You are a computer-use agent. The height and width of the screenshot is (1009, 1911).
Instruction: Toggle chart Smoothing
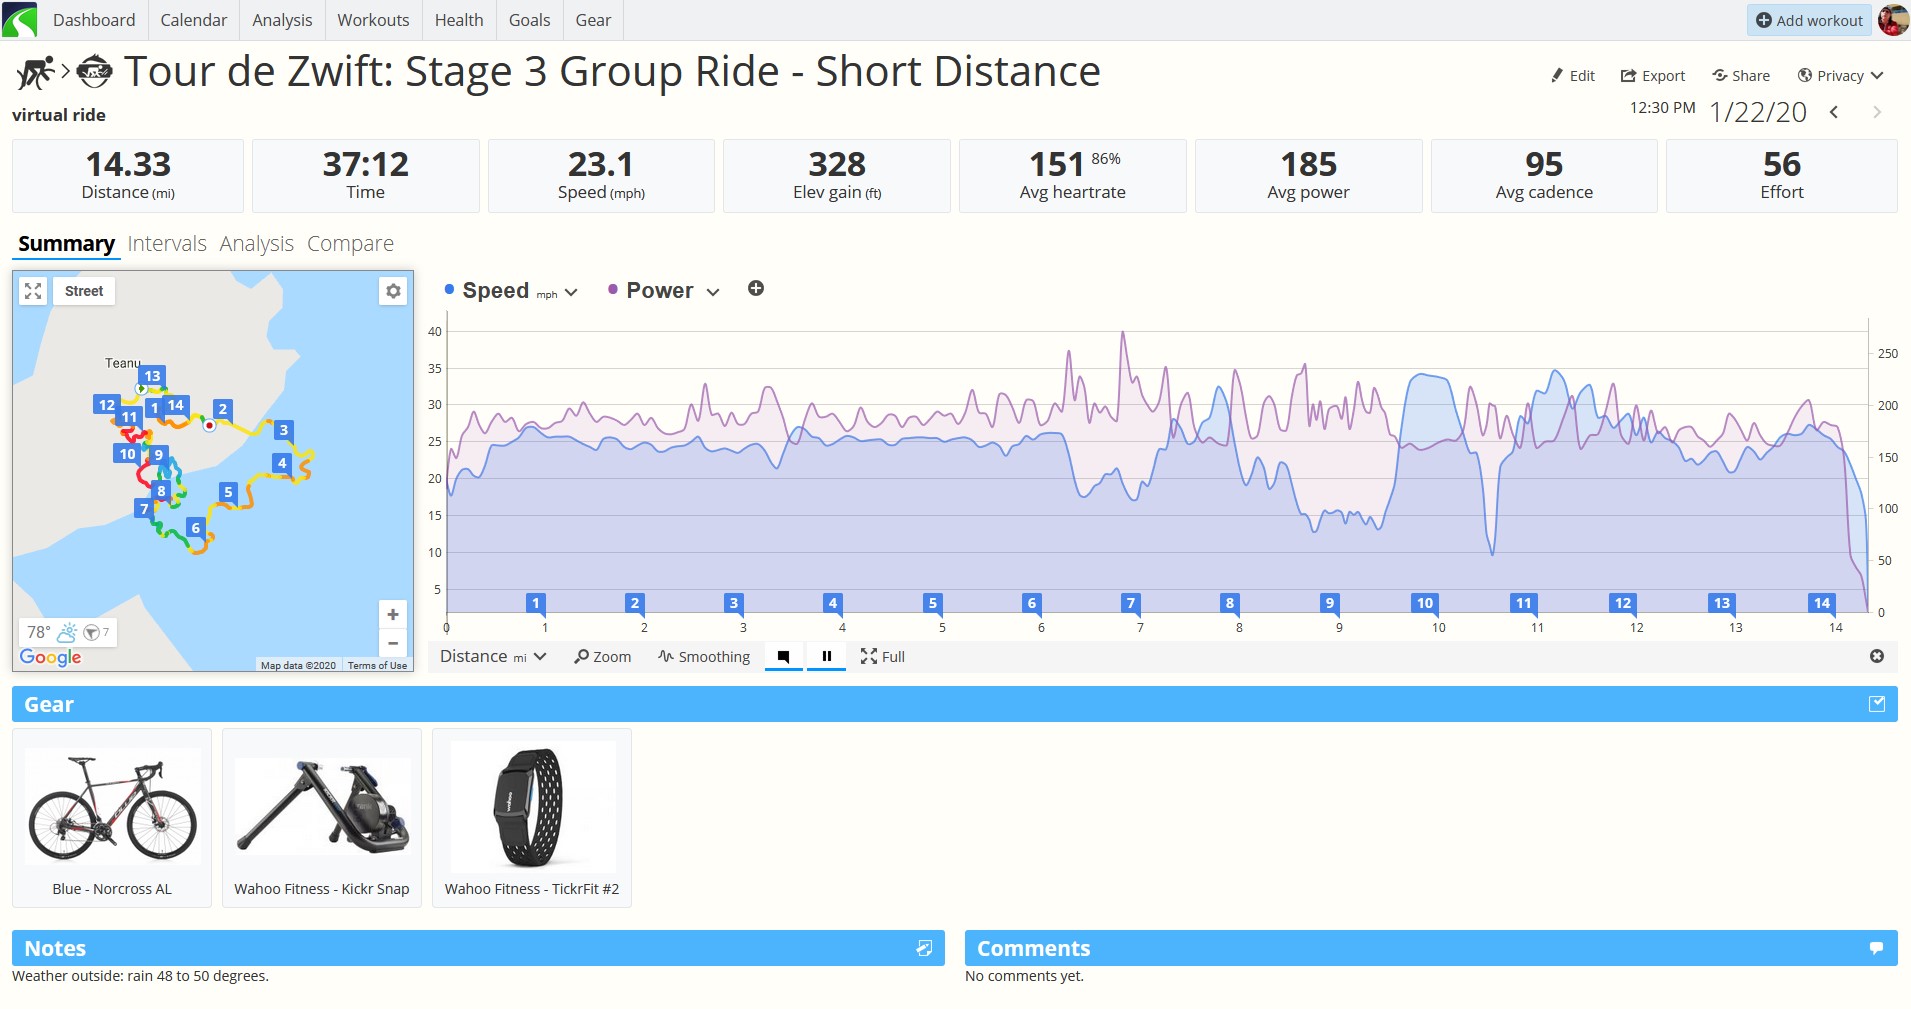704,657
